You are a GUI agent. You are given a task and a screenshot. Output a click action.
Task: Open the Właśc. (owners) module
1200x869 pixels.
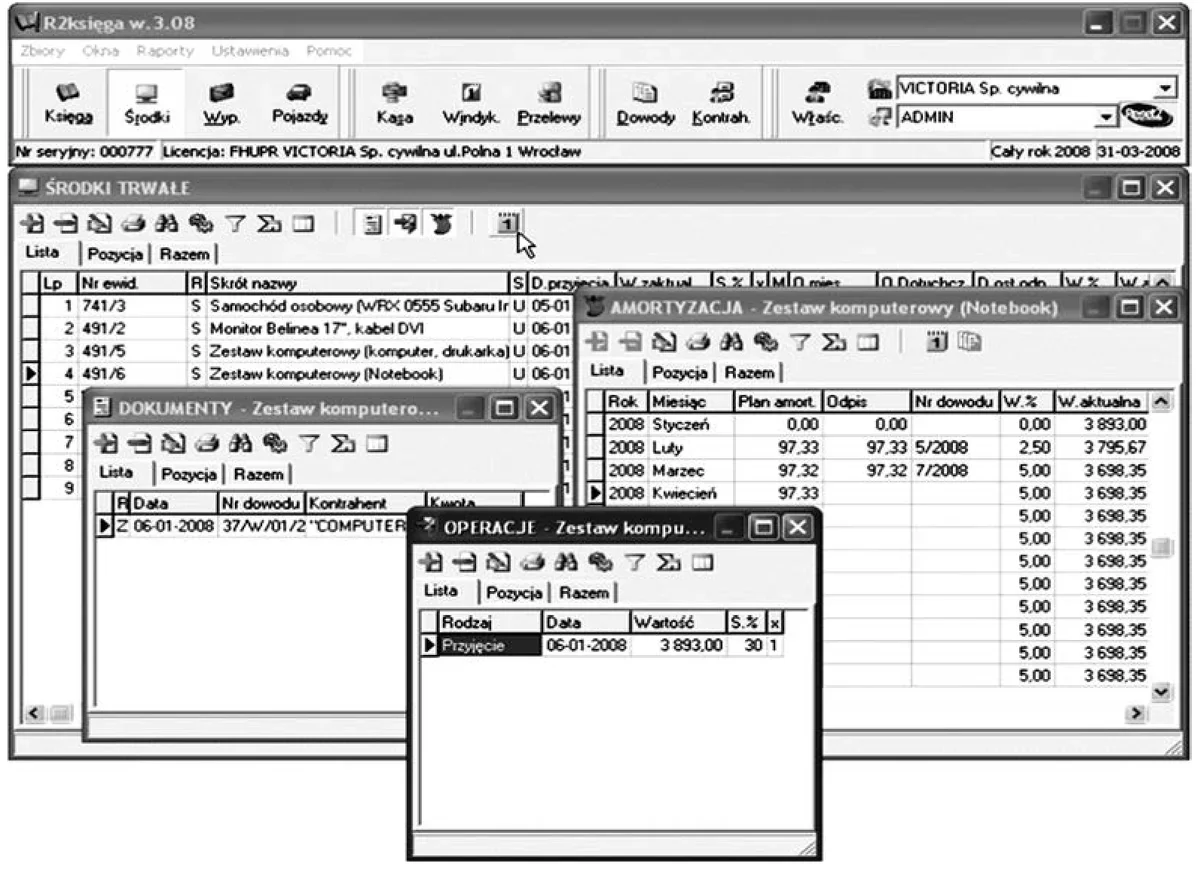[817, 102]
